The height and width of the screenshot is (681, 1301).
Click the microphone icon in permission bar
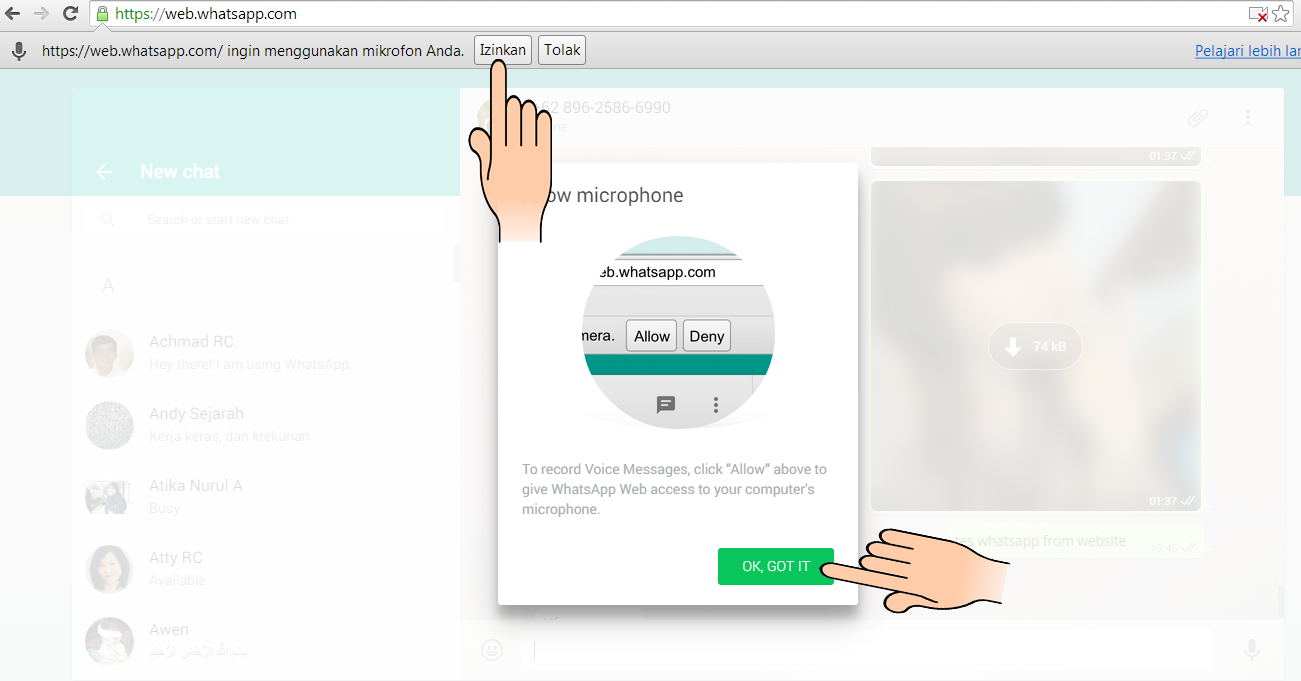(x=18, y=50)
